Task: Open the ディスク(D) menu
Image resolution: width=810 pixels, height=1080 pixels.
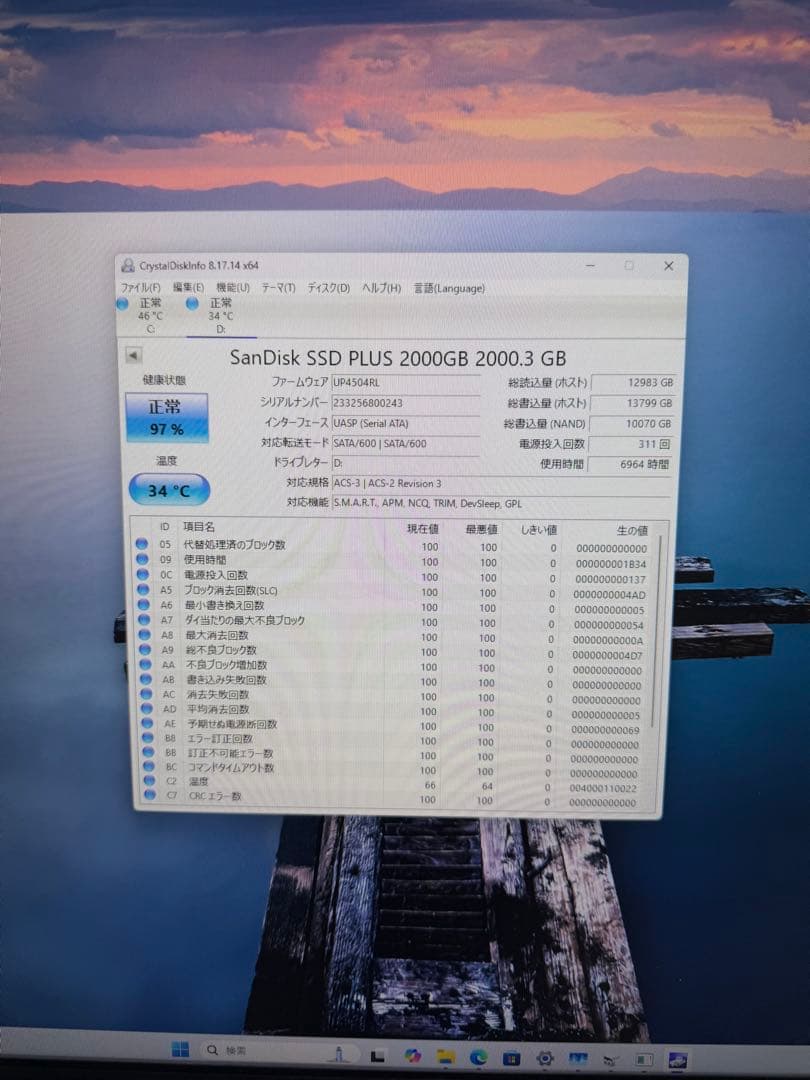Action: point(329,288)
